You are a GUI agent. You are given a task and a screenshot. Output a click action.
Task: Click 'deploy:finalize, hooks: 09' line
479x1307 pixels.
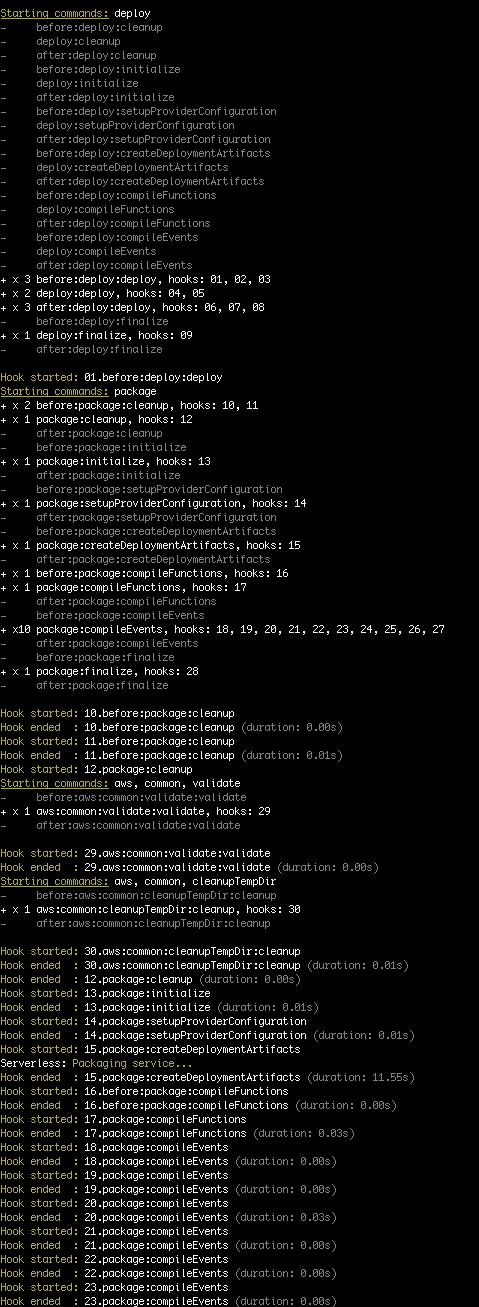[x=96, y=335]
